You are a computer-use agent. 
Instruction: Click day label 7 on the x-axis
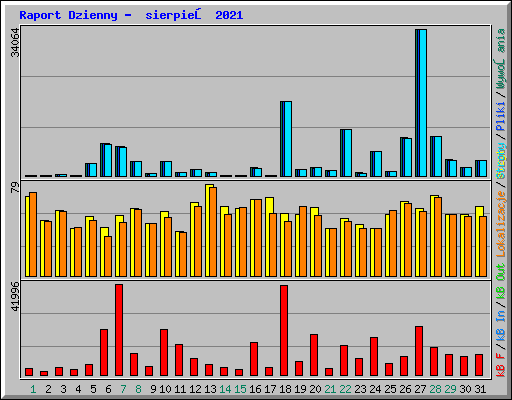(x=123, y=389)
